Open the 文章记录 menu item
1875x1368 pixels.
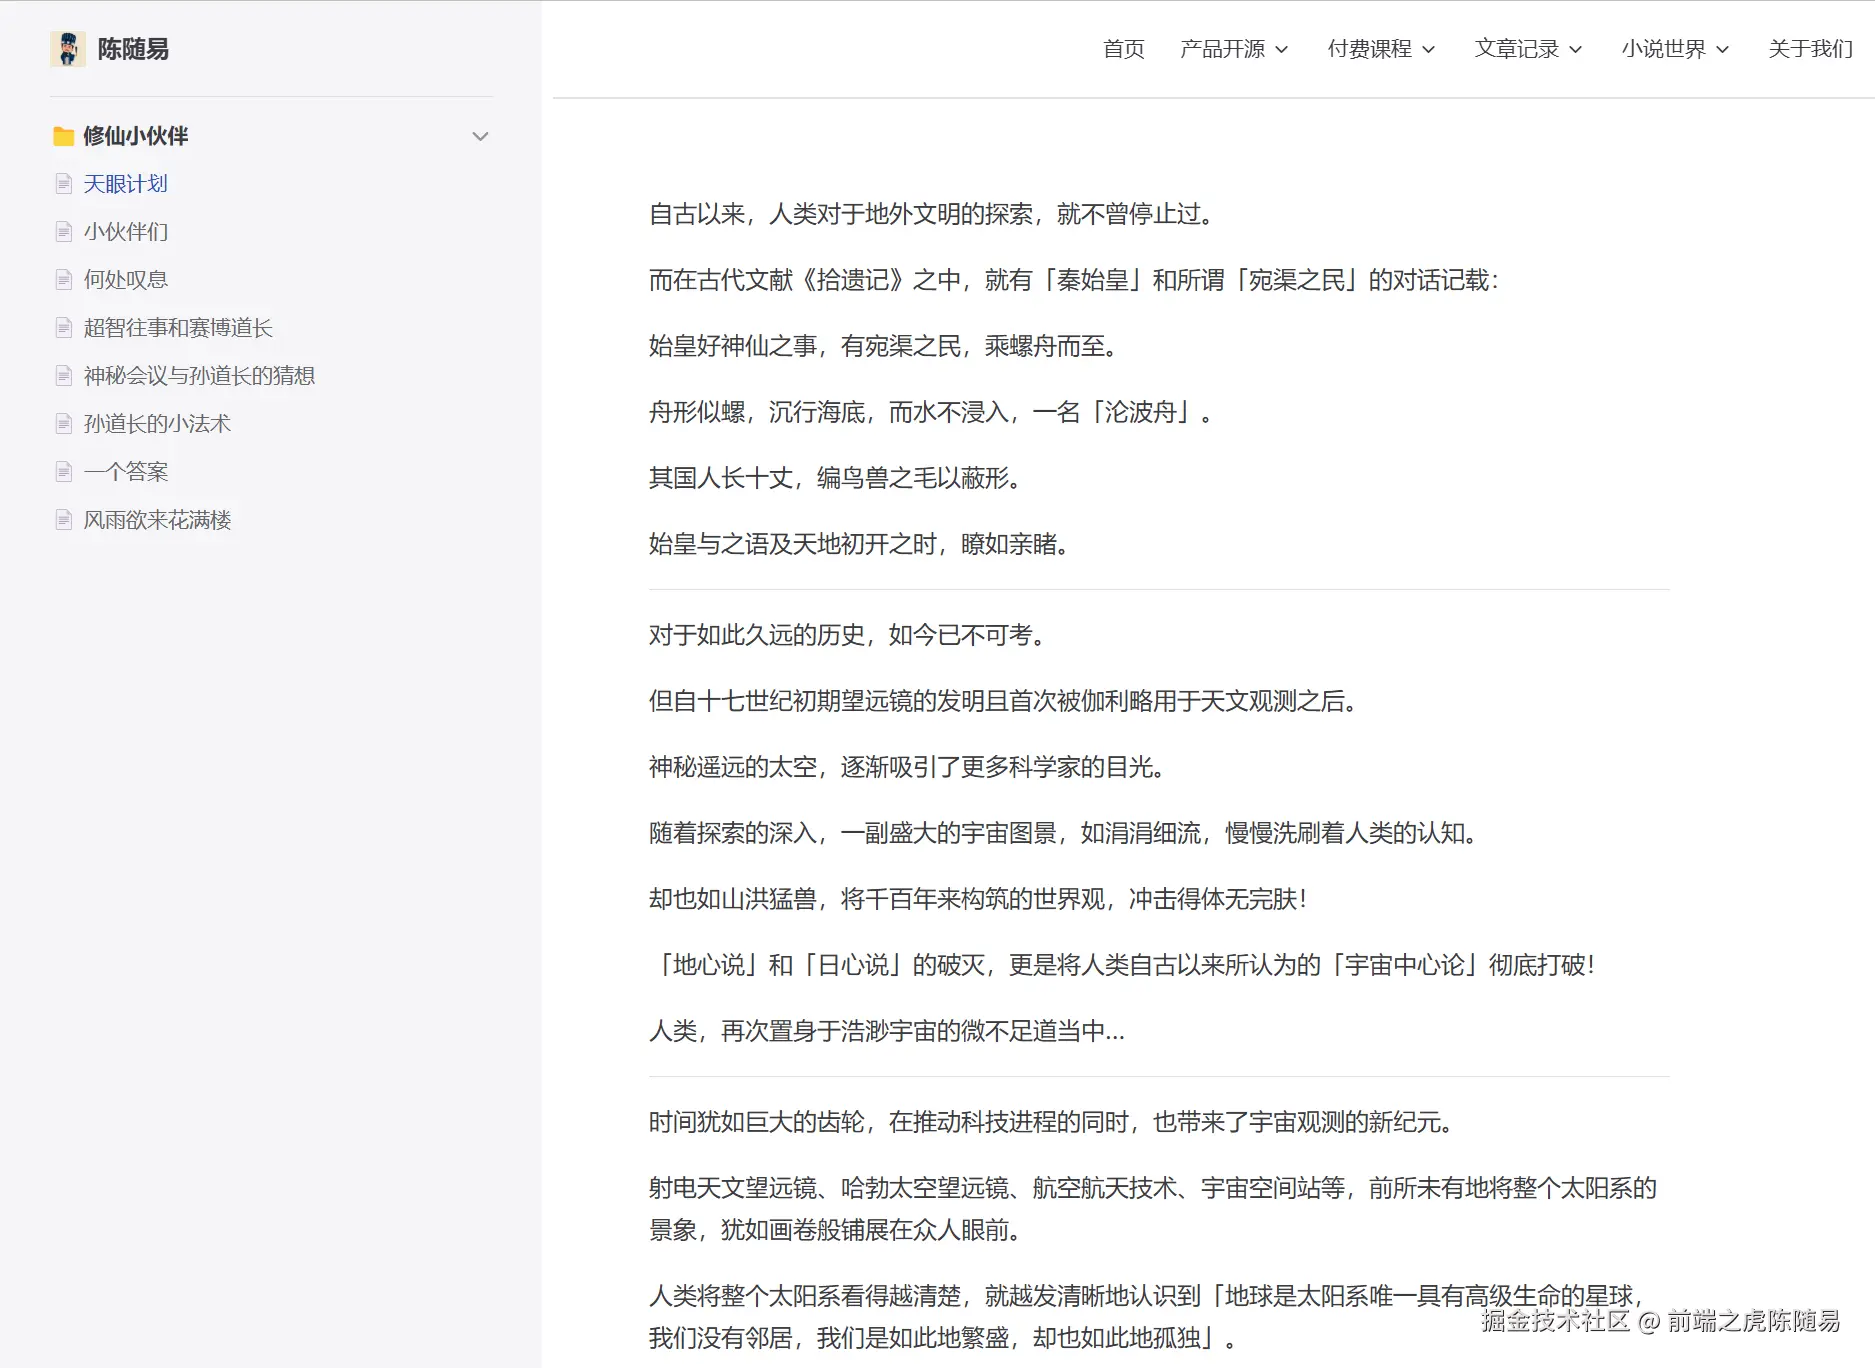[x=1518, y=49]
